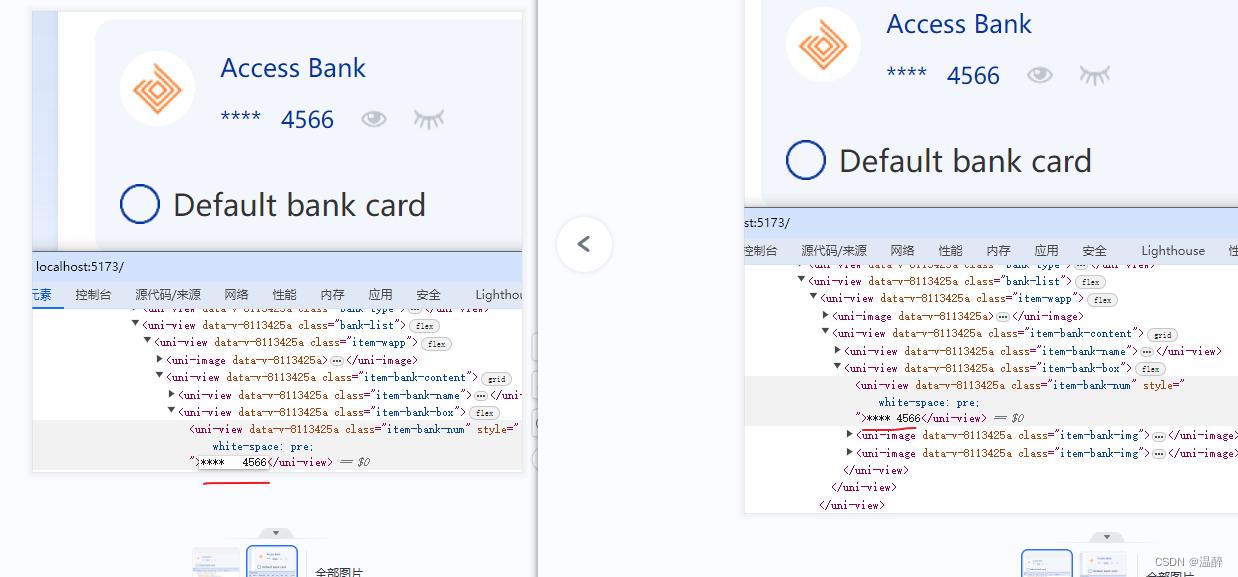
Task: Click flex badge beside item-wapp in right DevTools
Action: click(x=1102, y=299)
